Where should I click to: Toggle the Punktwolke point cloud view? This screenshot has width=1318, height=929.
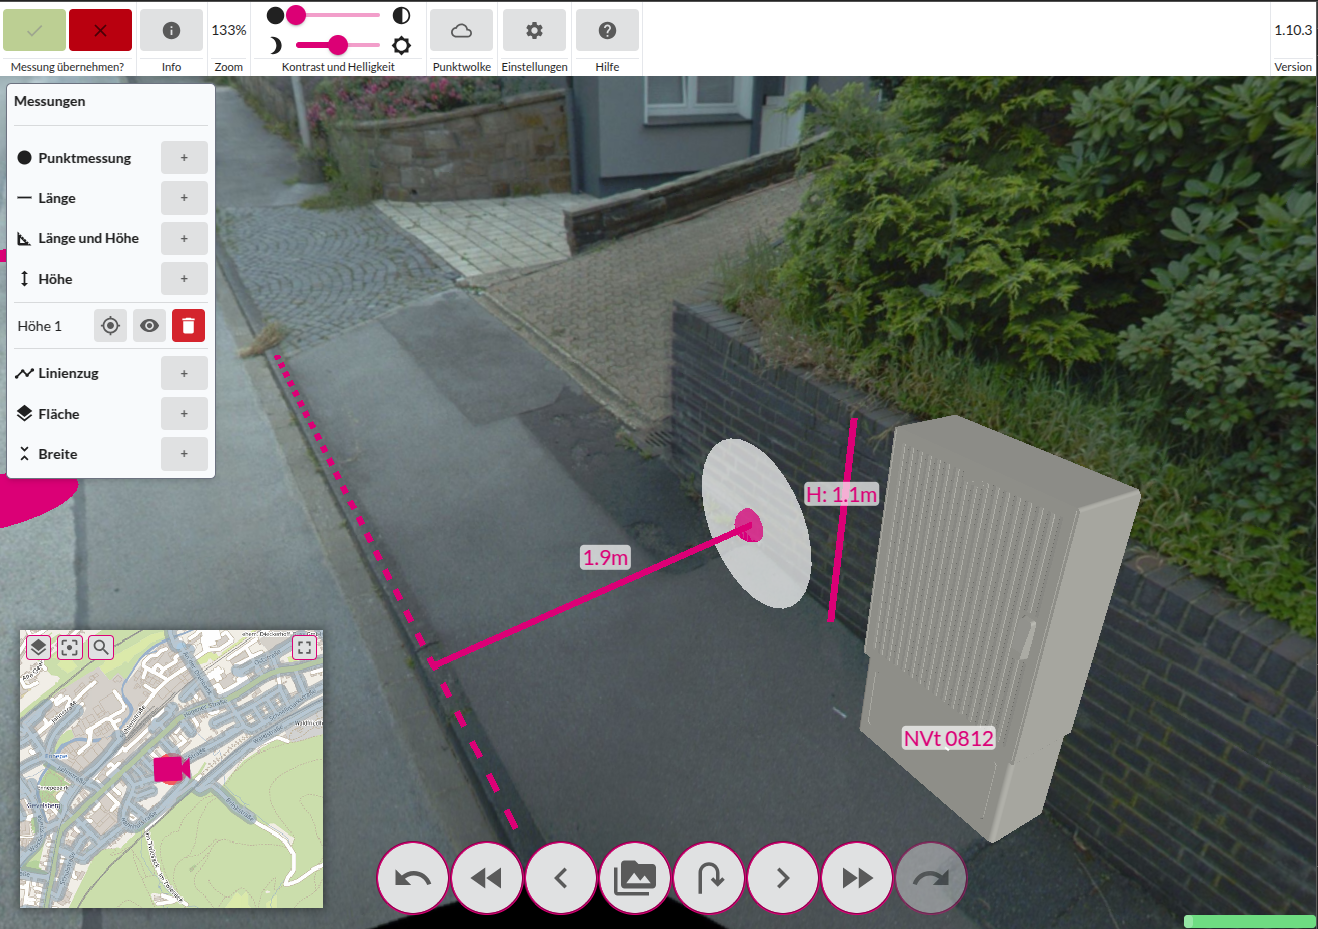461,31
